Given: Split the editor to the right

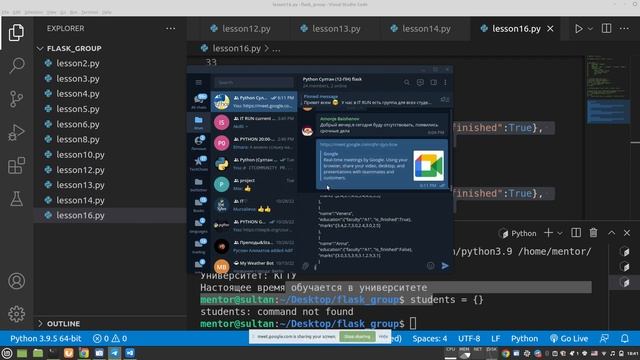Looking at the screenshot, I should pyautogui.click(x=607, y=29).
